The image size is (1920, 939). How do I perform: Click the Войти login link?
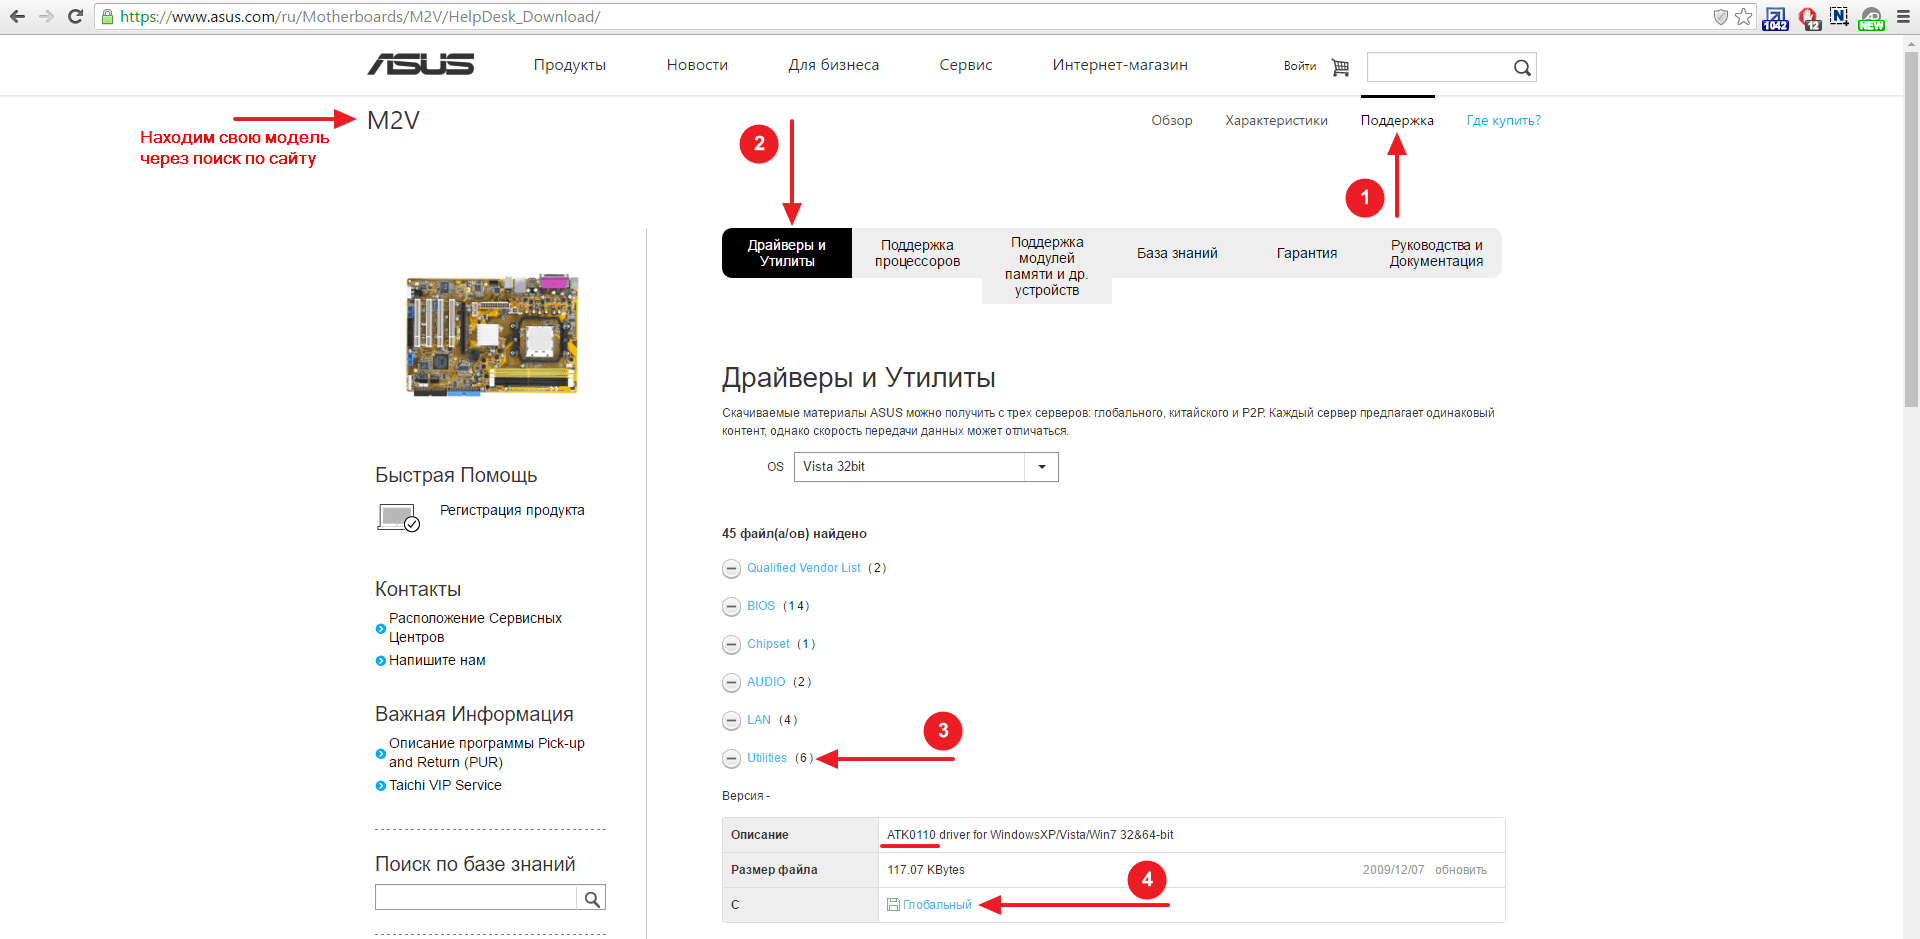1300,67
